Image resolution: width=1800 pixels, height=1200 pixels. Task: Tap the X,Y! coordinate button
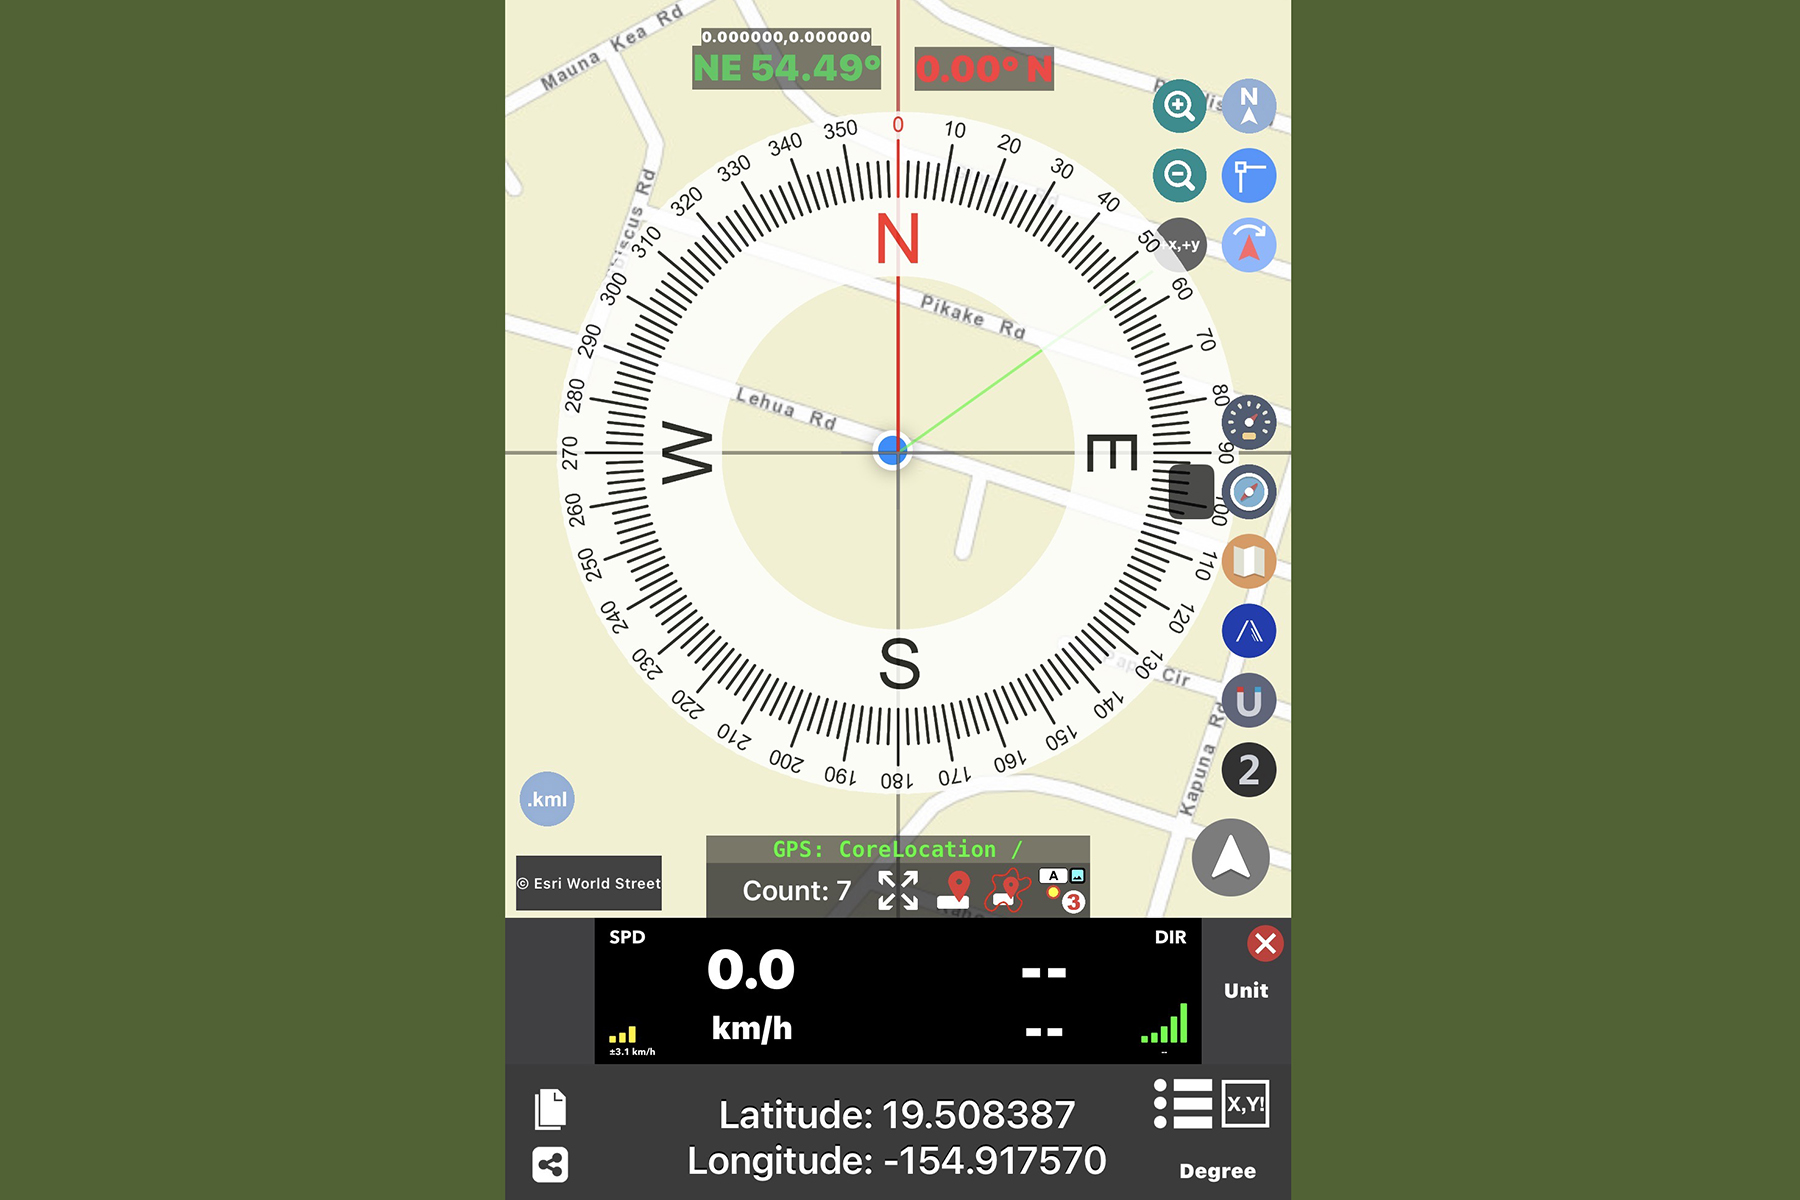pyautogui.click(x=1246, y=1104)
